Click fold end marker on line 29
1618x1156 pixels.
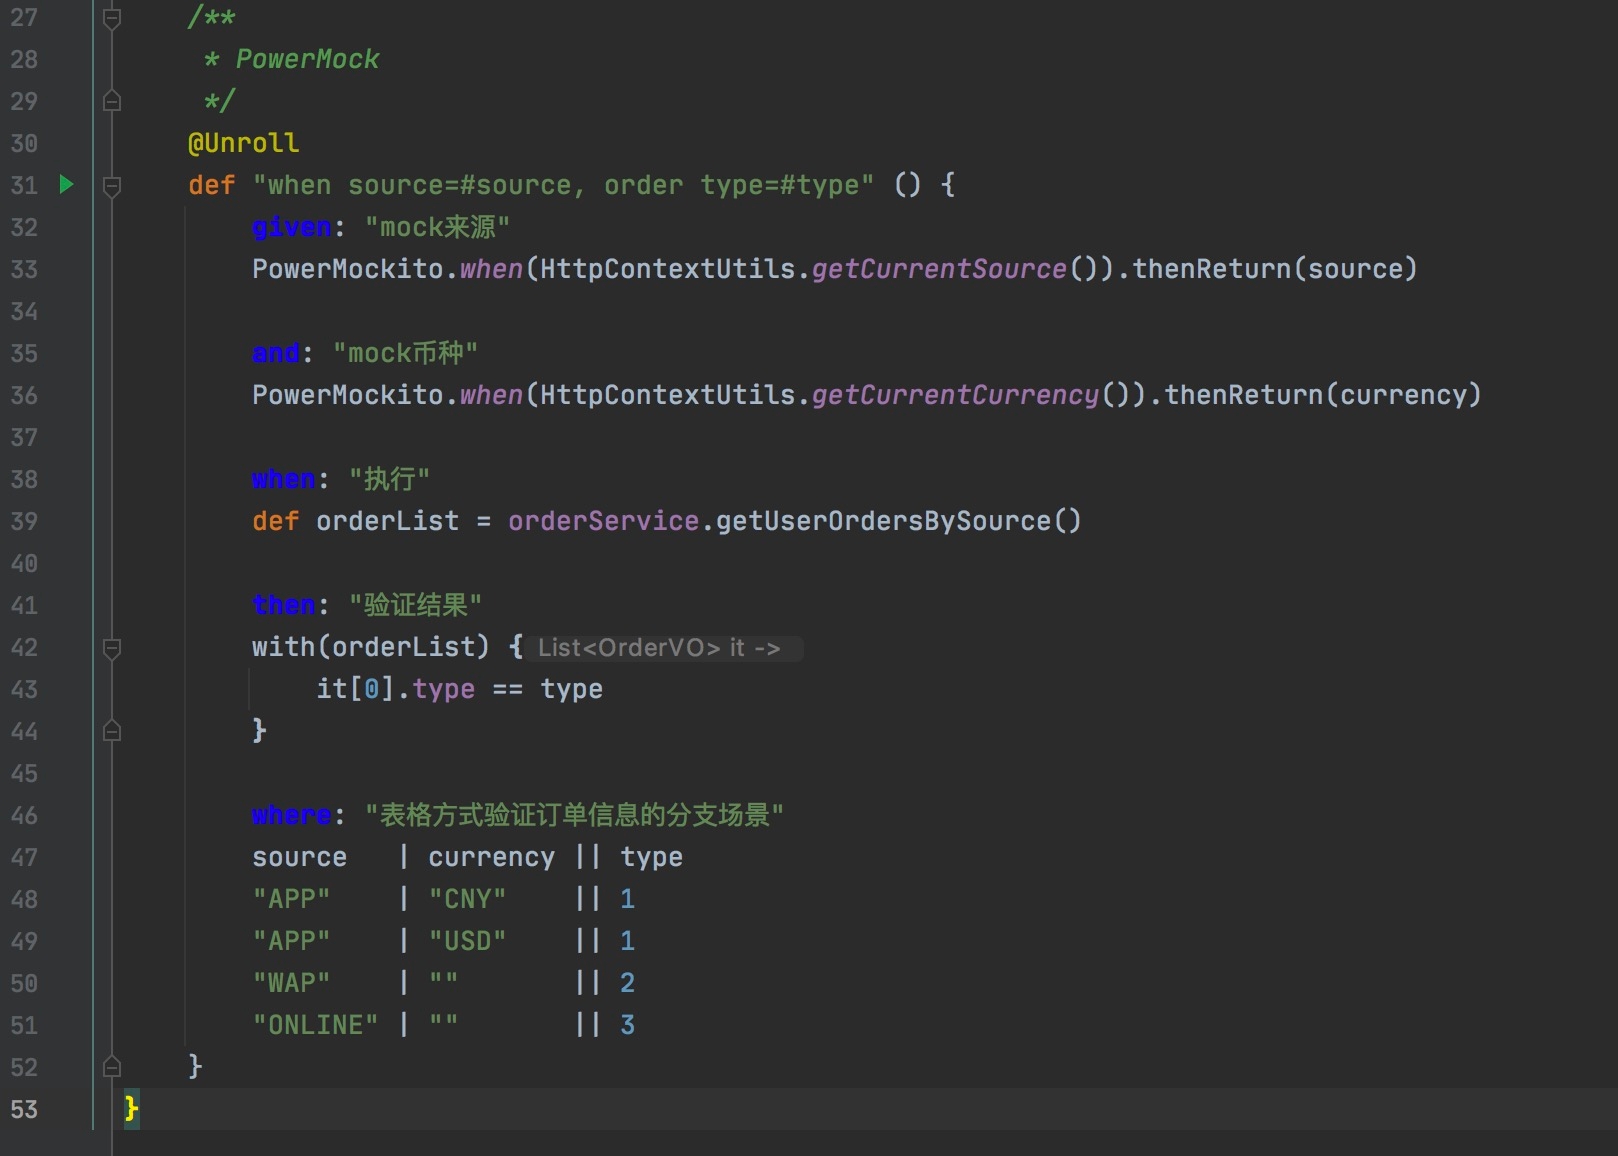[112, 101]
